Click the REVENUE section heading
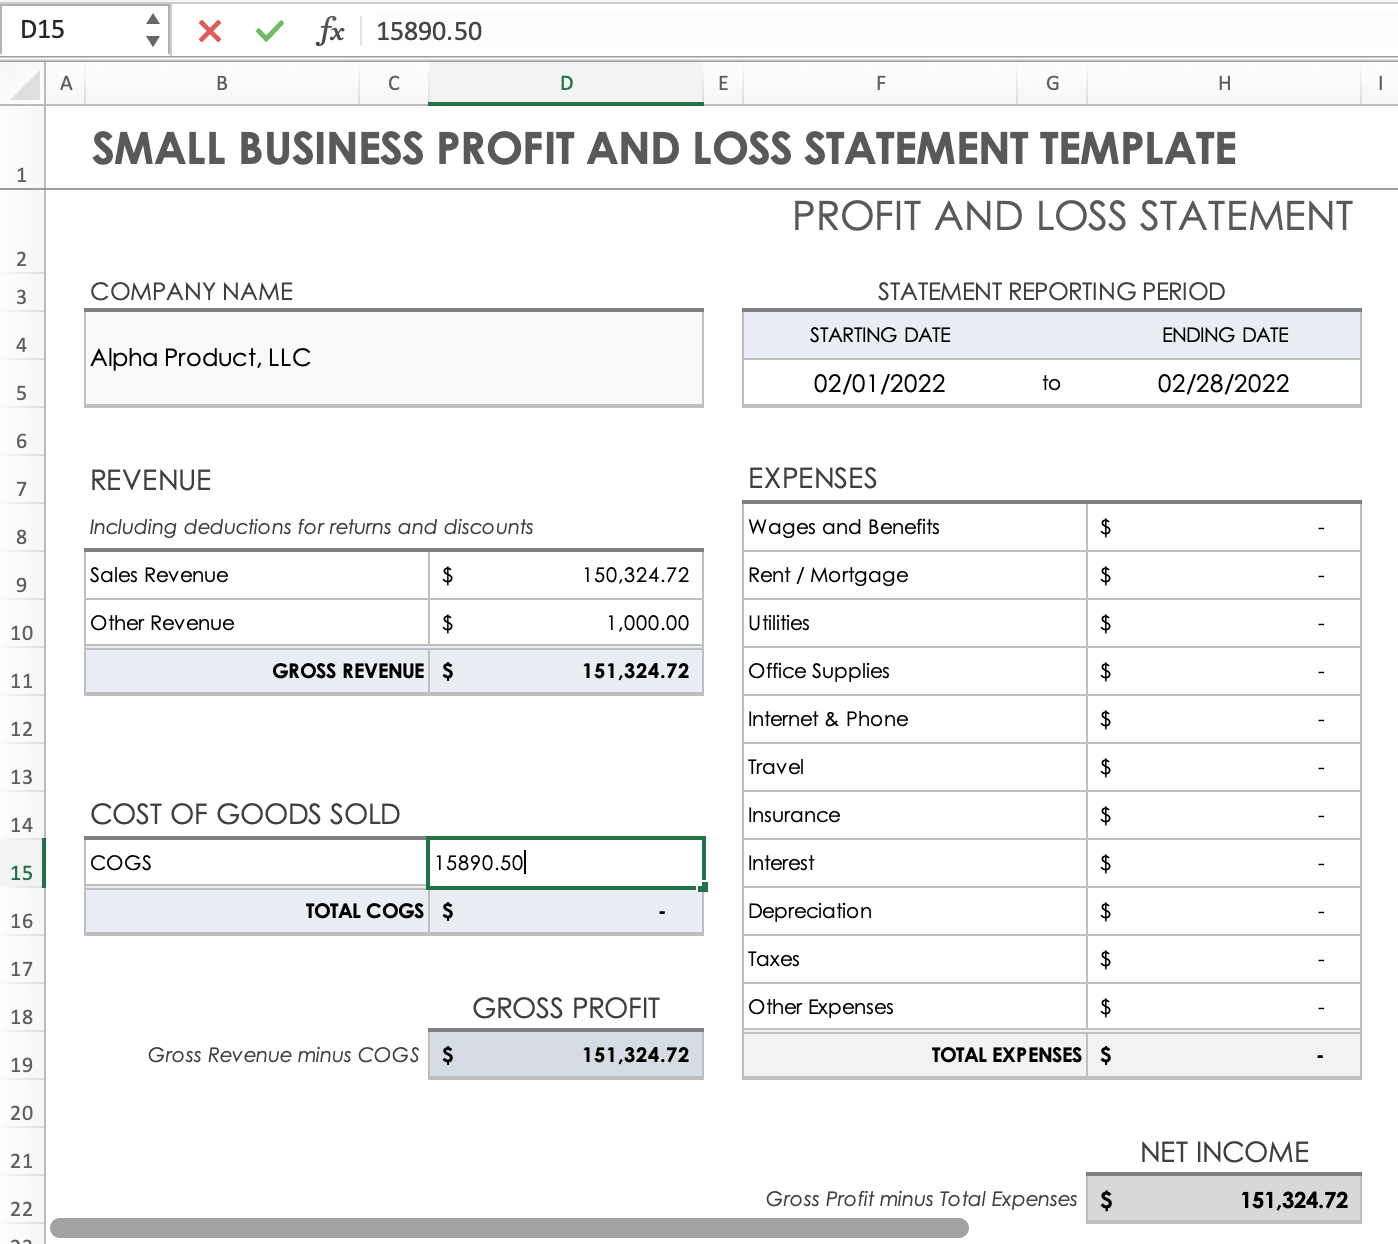 pos(151,480)
